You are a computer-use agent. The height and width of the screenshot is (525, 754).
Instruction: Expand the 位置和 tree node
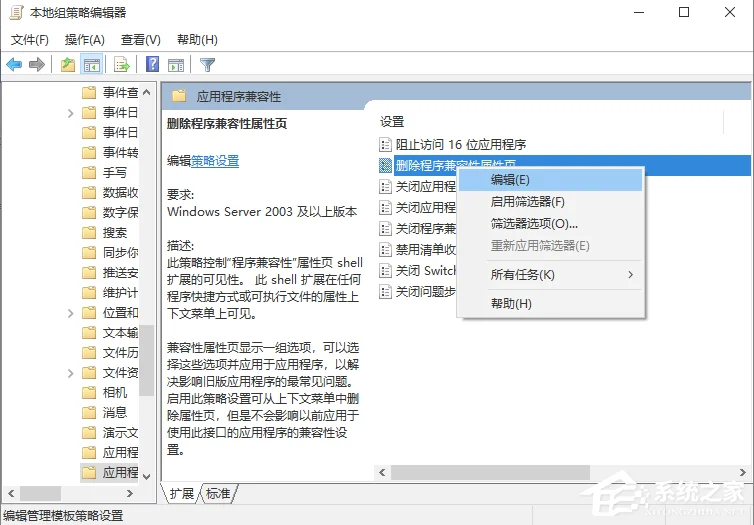pyautogui.click(x=71, y=313)
